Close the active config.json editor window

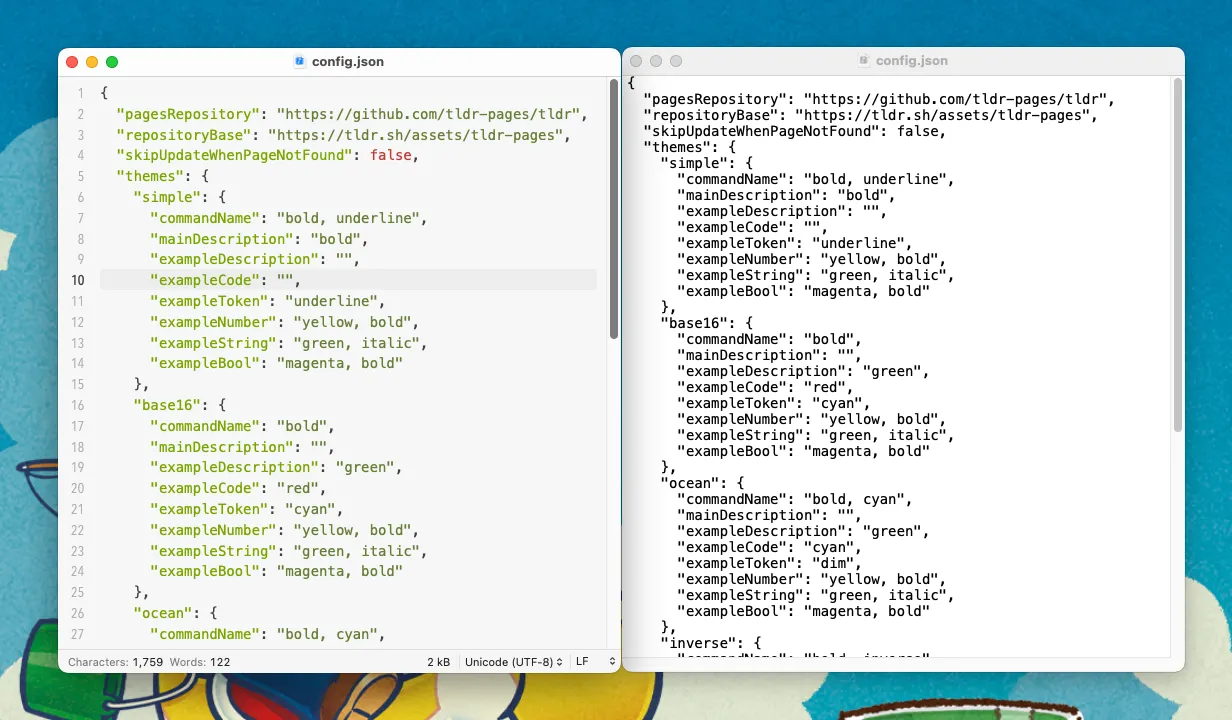coord(72,62)
